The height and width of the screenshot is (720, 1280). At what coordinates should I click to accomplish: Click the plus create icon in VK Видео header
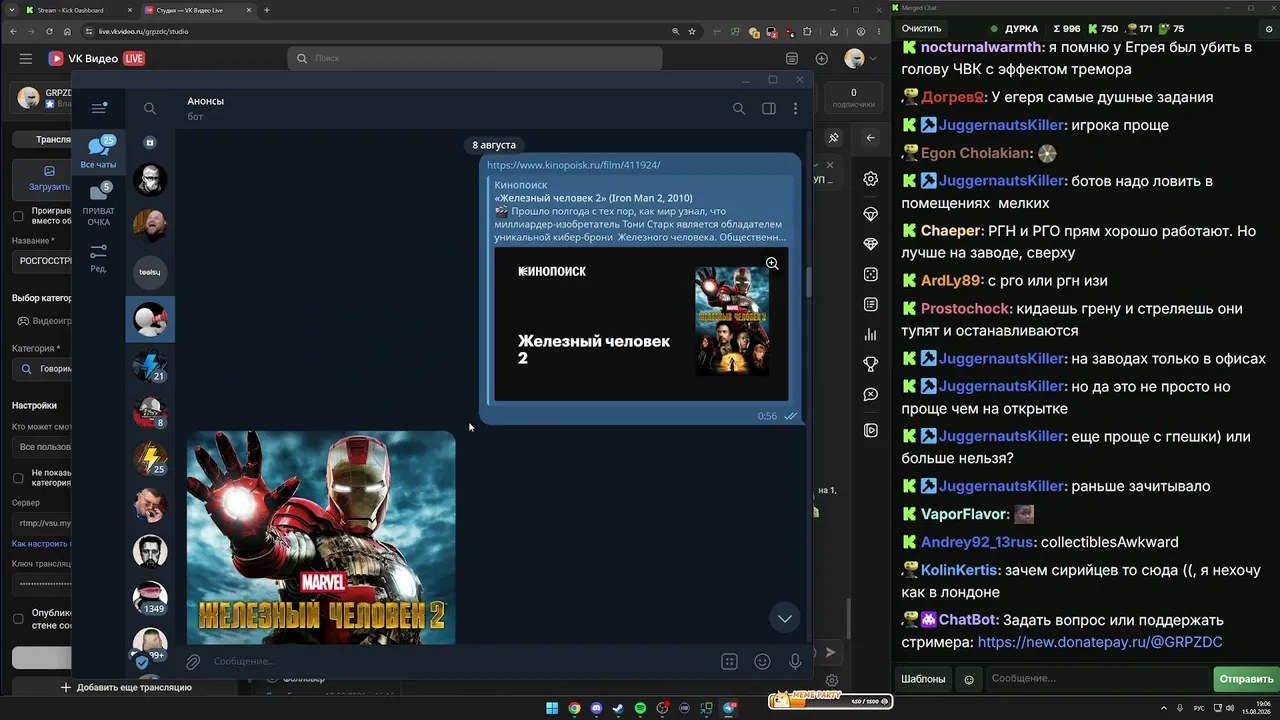822,59
